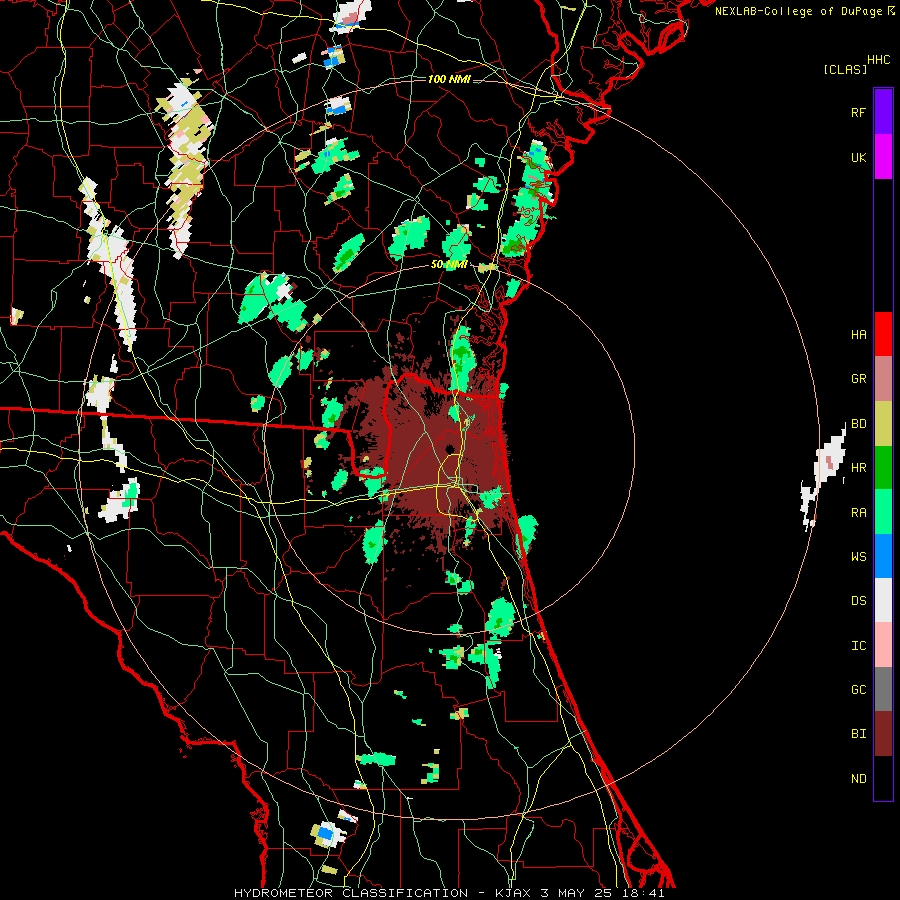Click the black radar site dot
Viewport: 900px width, 900px height.
click(x=449, y=449)
